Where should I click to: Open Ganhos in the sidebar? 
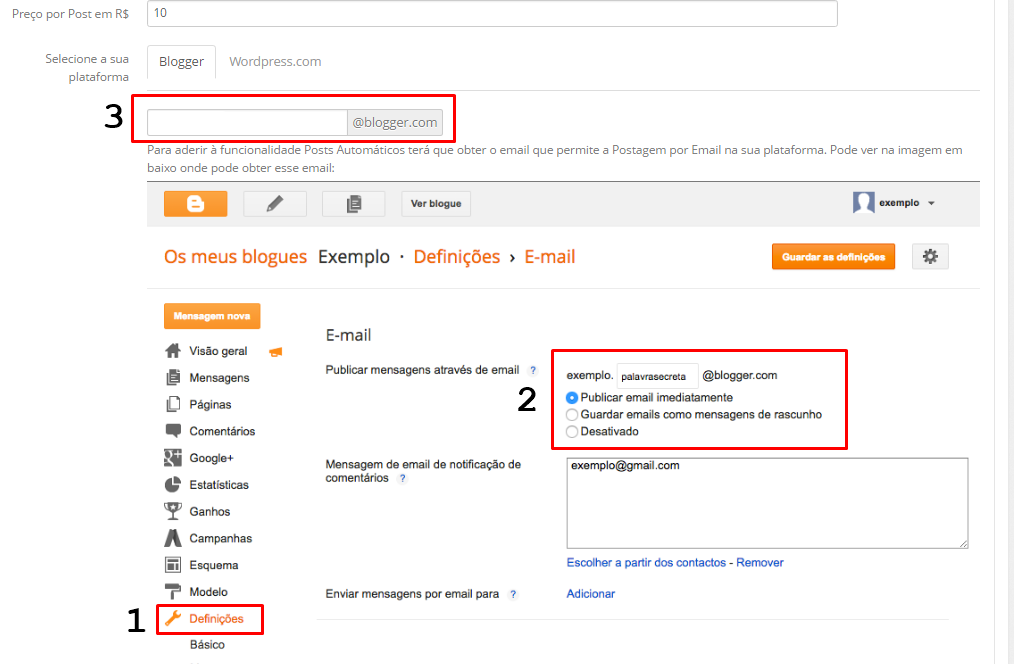pyautogui.click(x=210, y=512)
